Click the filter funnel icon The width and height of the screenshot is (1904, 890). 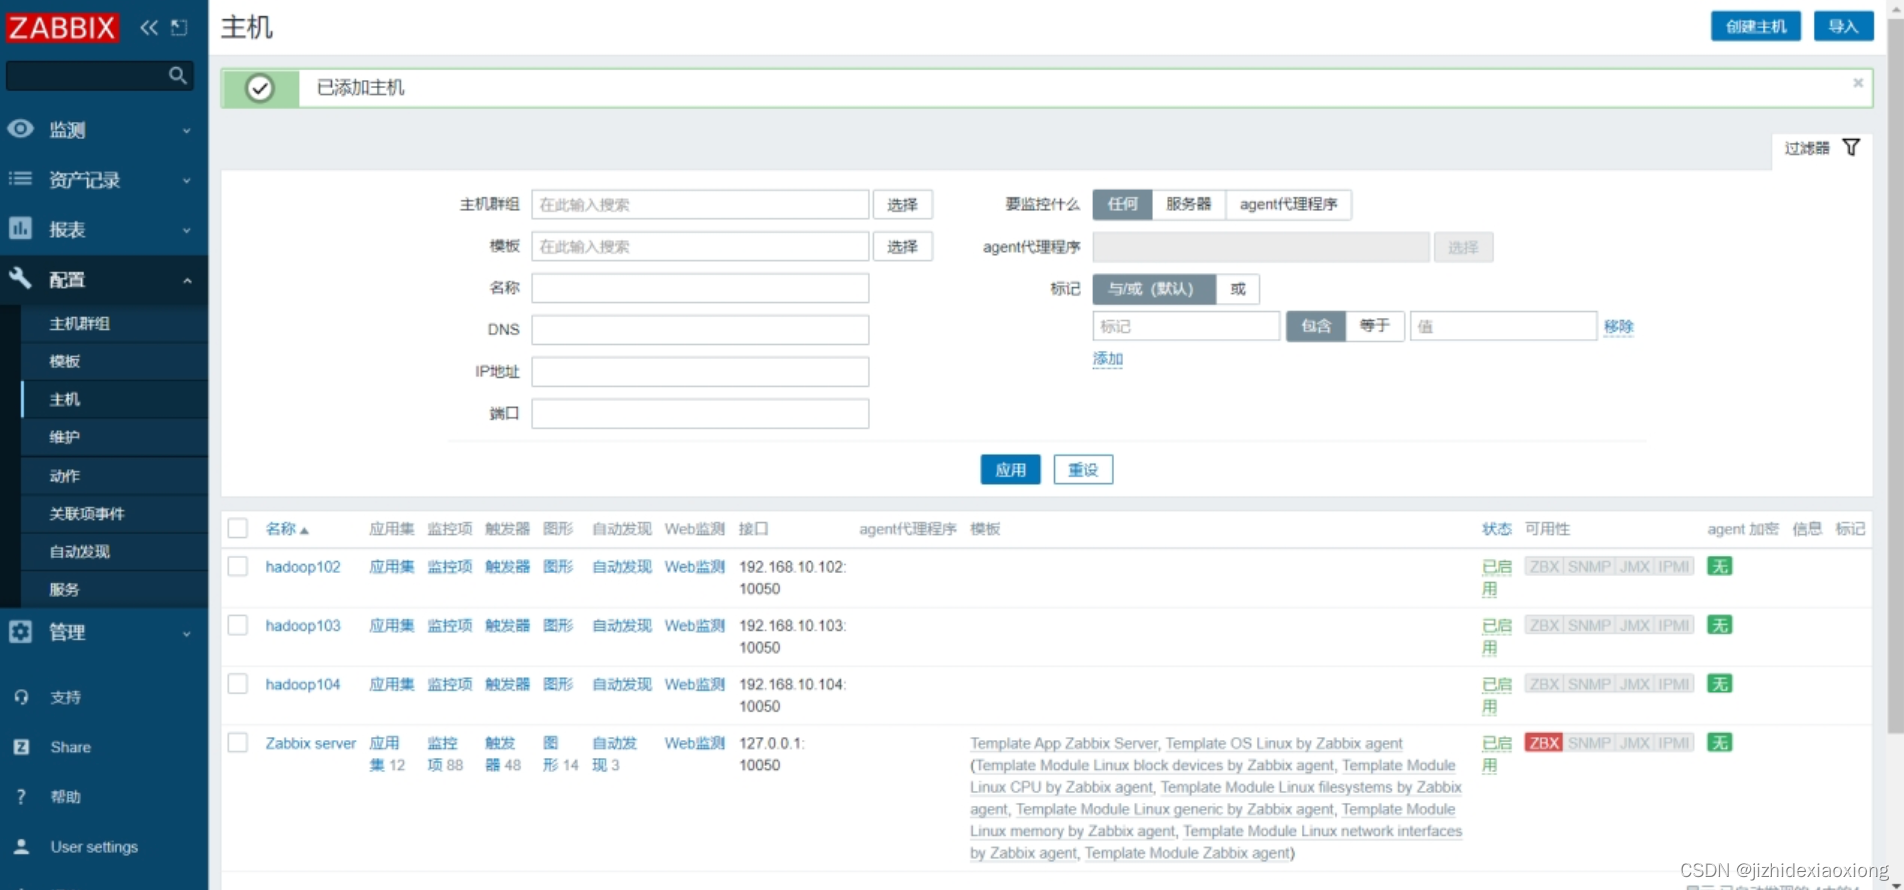[1851, 147]
